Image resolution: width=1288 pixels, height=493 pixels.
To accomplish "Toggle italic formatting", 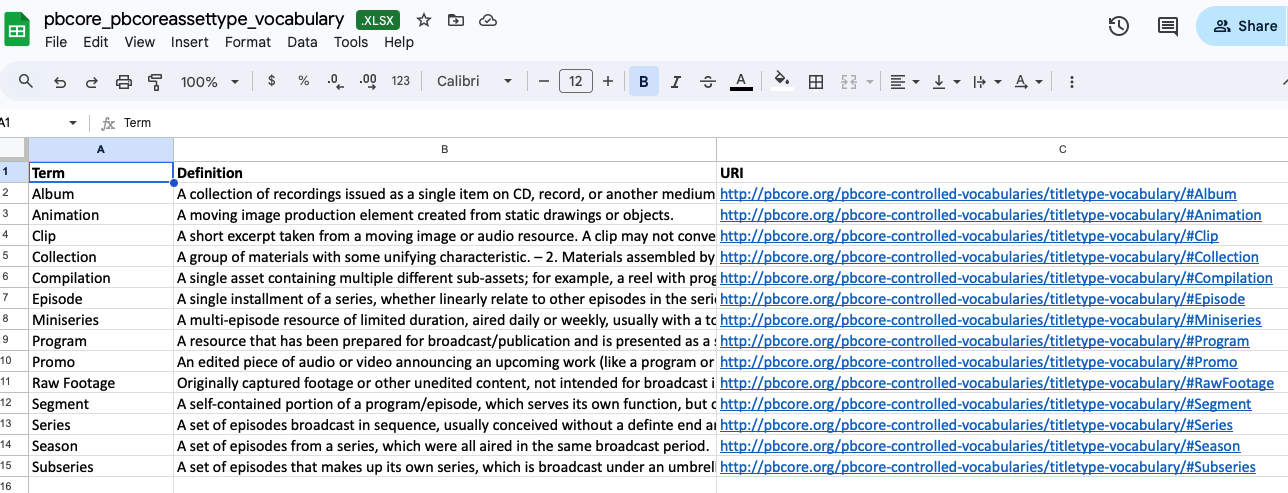I will tap(676, 82).
